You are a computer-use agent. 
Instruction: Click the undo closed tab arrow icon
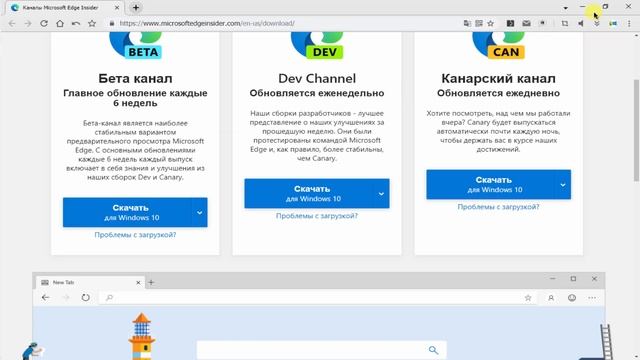[76, 24]
